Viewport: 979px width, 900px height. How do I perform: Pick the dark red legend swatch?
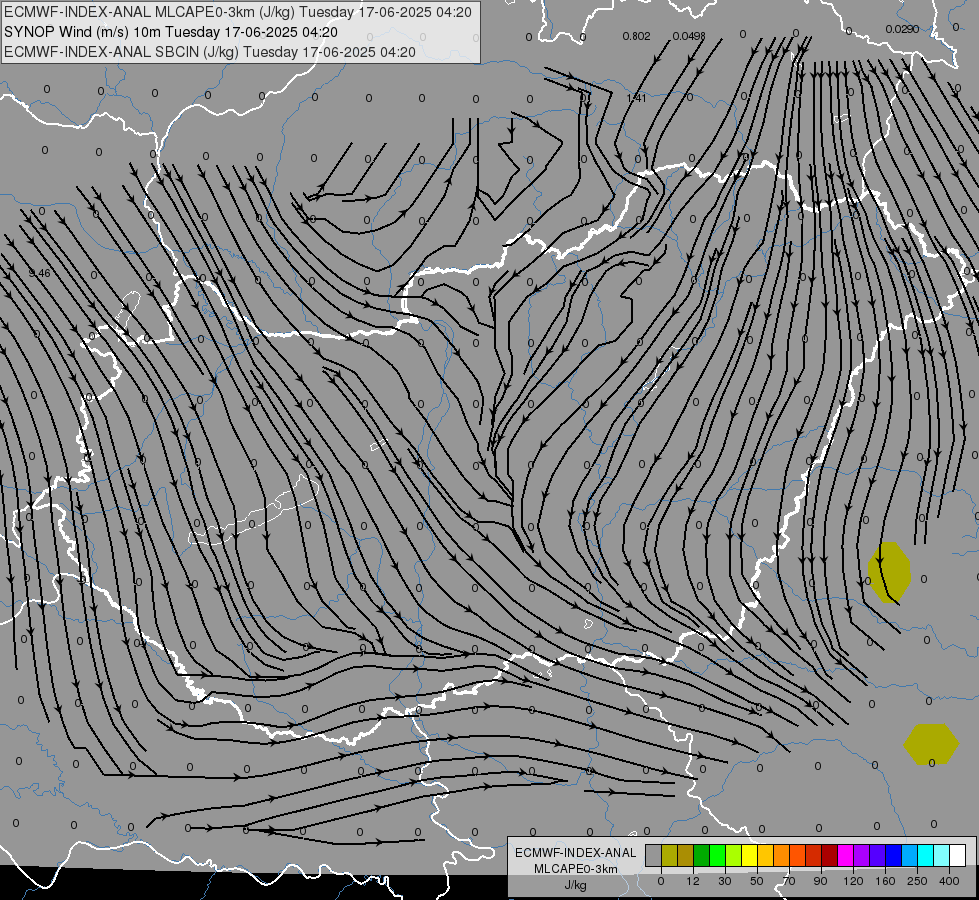point(829,855)
